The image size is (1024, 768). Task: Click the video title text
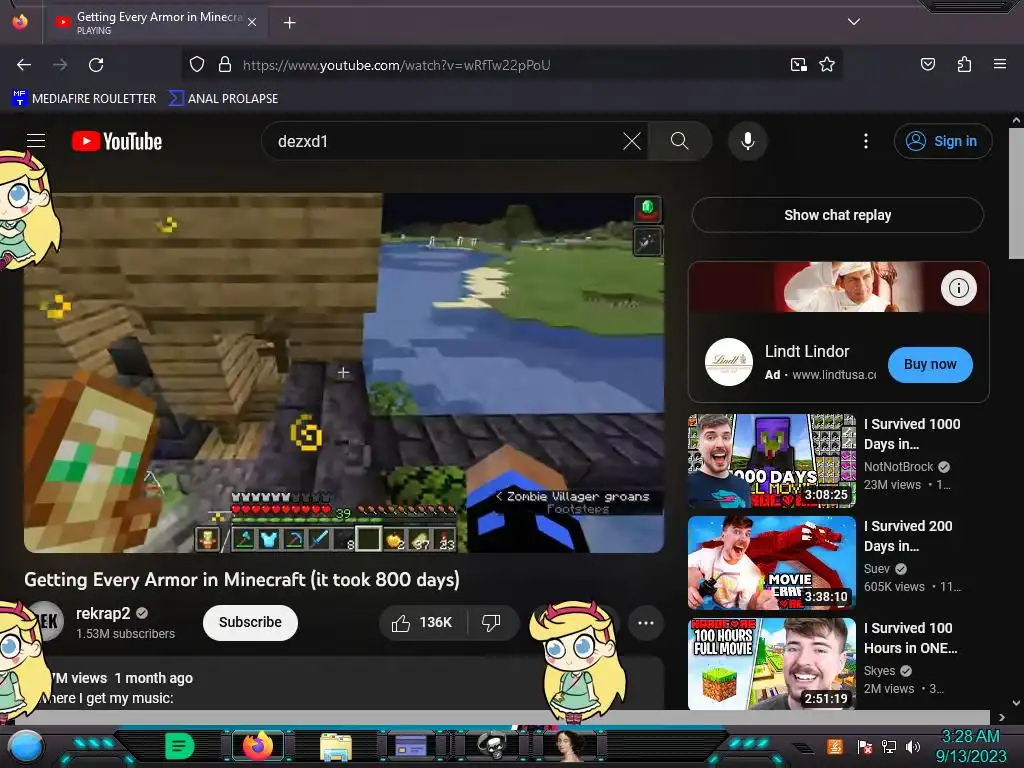click(242, 579)
